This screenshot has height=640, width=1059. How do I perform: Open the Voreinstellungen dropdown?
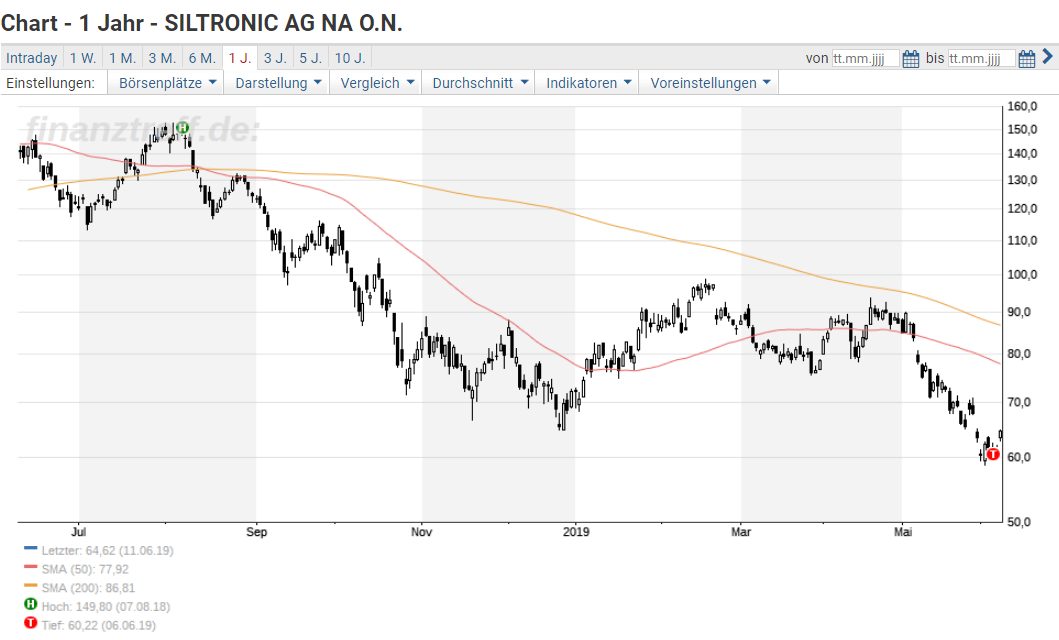[x=710, y=83]
